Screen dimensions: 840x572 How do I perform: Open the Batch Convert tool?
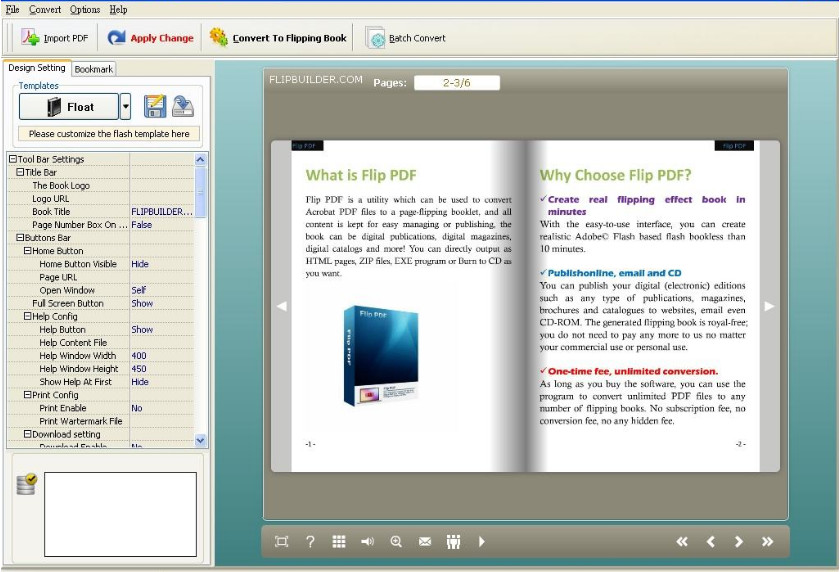coord(406,38)
